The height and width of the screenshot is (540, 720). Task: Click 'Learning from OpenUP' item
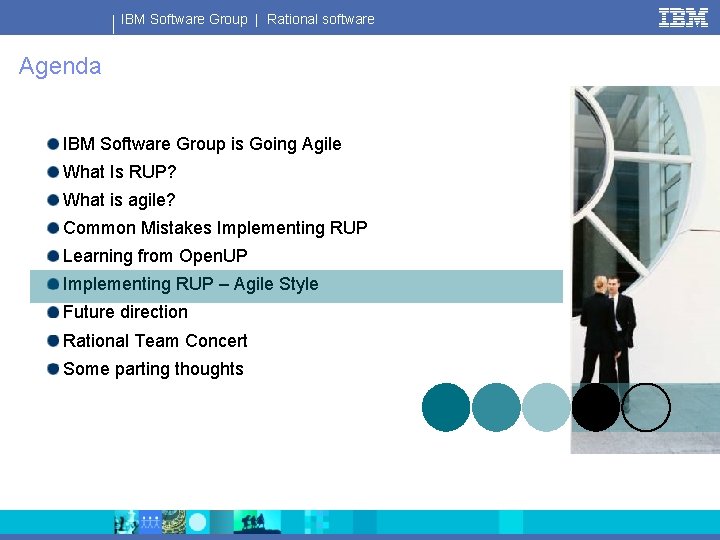pyautogui.click(x=155, y=256)
